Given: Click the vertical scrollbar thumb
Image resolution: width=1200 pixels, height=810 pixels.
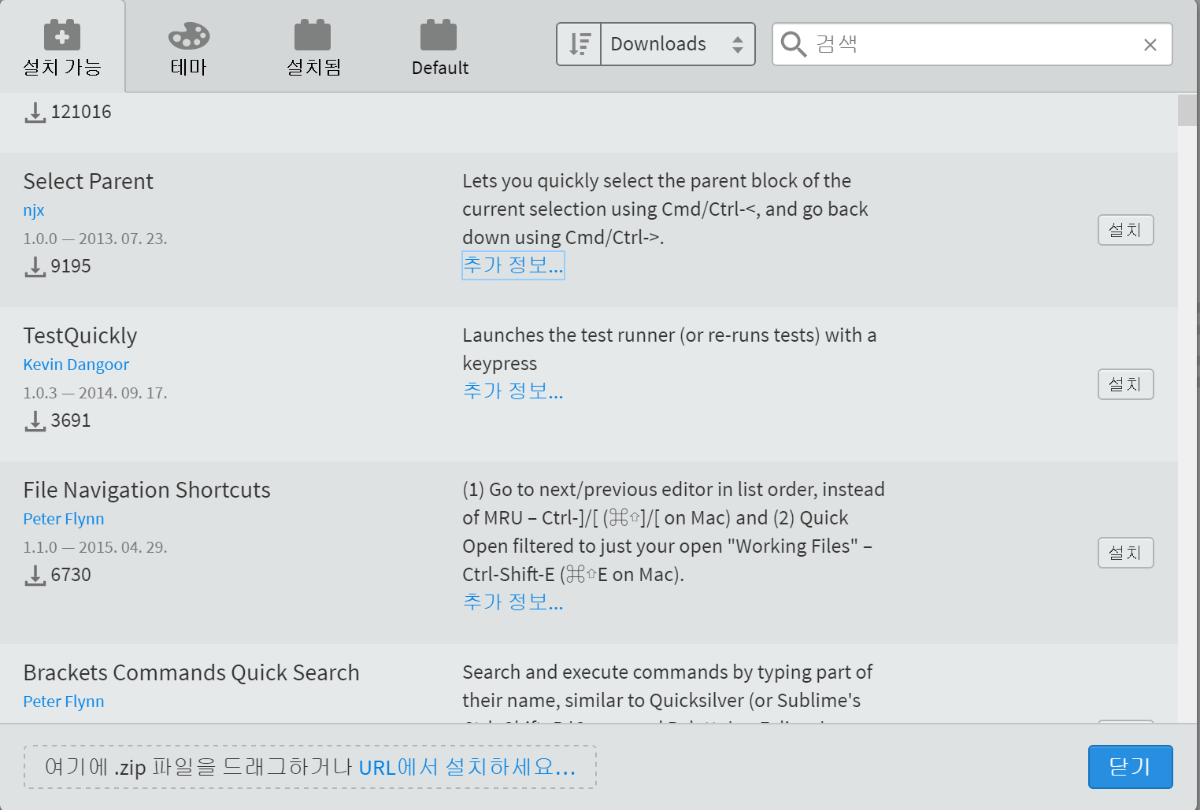Looking at the screenshot, I should pyautogui.click(x=1188, y=109).
